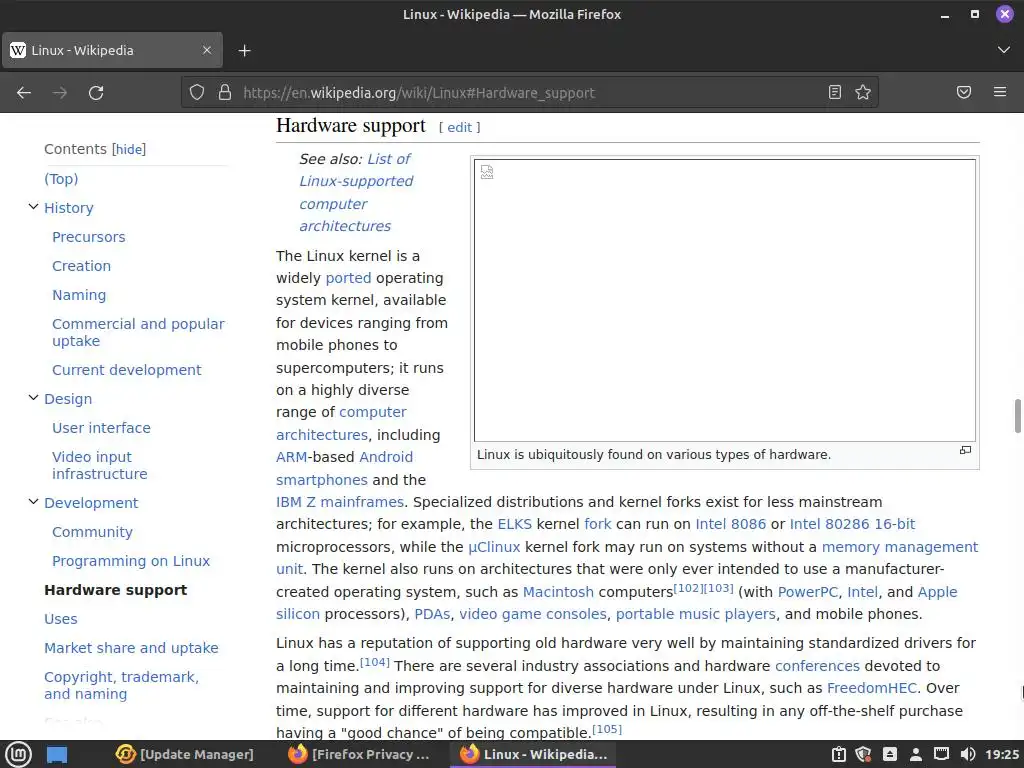Show site security padlock info
This screenshot has width=1024, height=768.
click(x=225, y=92)
